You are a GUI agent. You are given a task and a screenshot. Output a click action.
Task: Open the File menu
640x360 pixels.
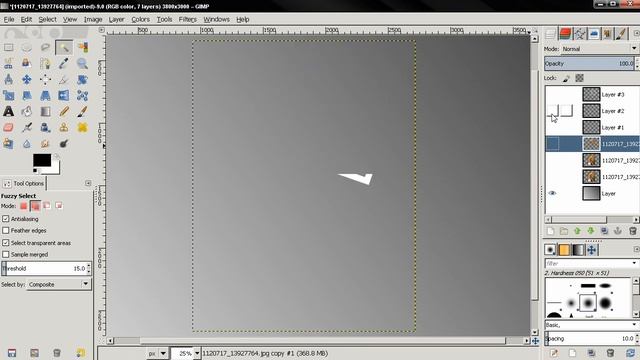pyautogui.click(x=9, y=19)
